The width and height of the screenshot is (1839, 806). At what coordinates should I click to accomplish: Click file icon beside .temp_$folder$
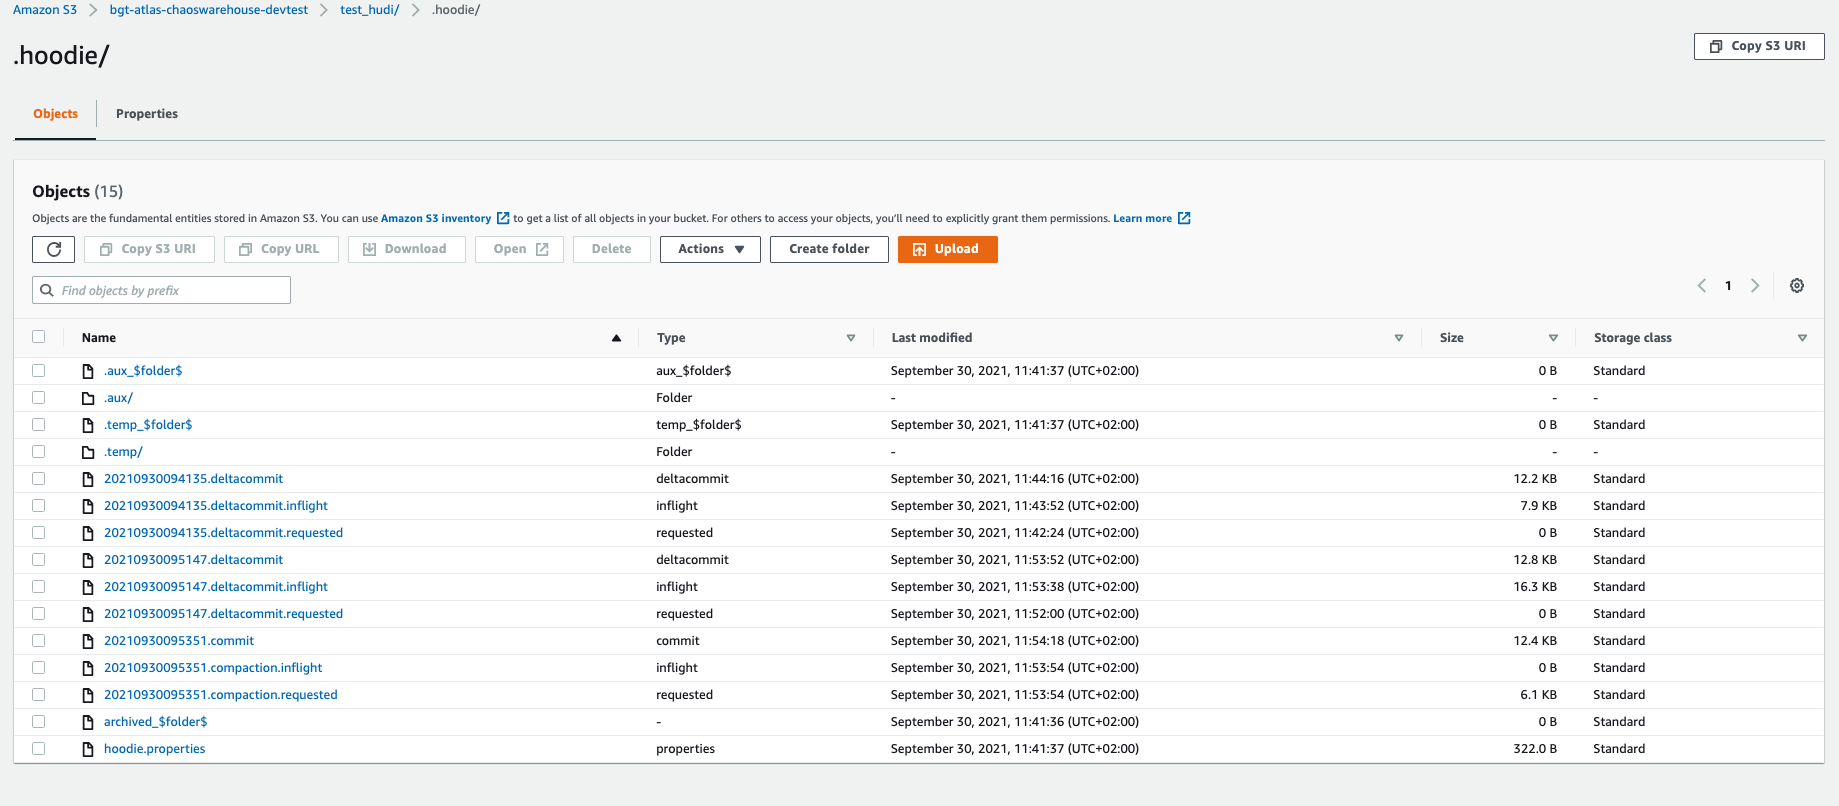[x=88, y=425]
